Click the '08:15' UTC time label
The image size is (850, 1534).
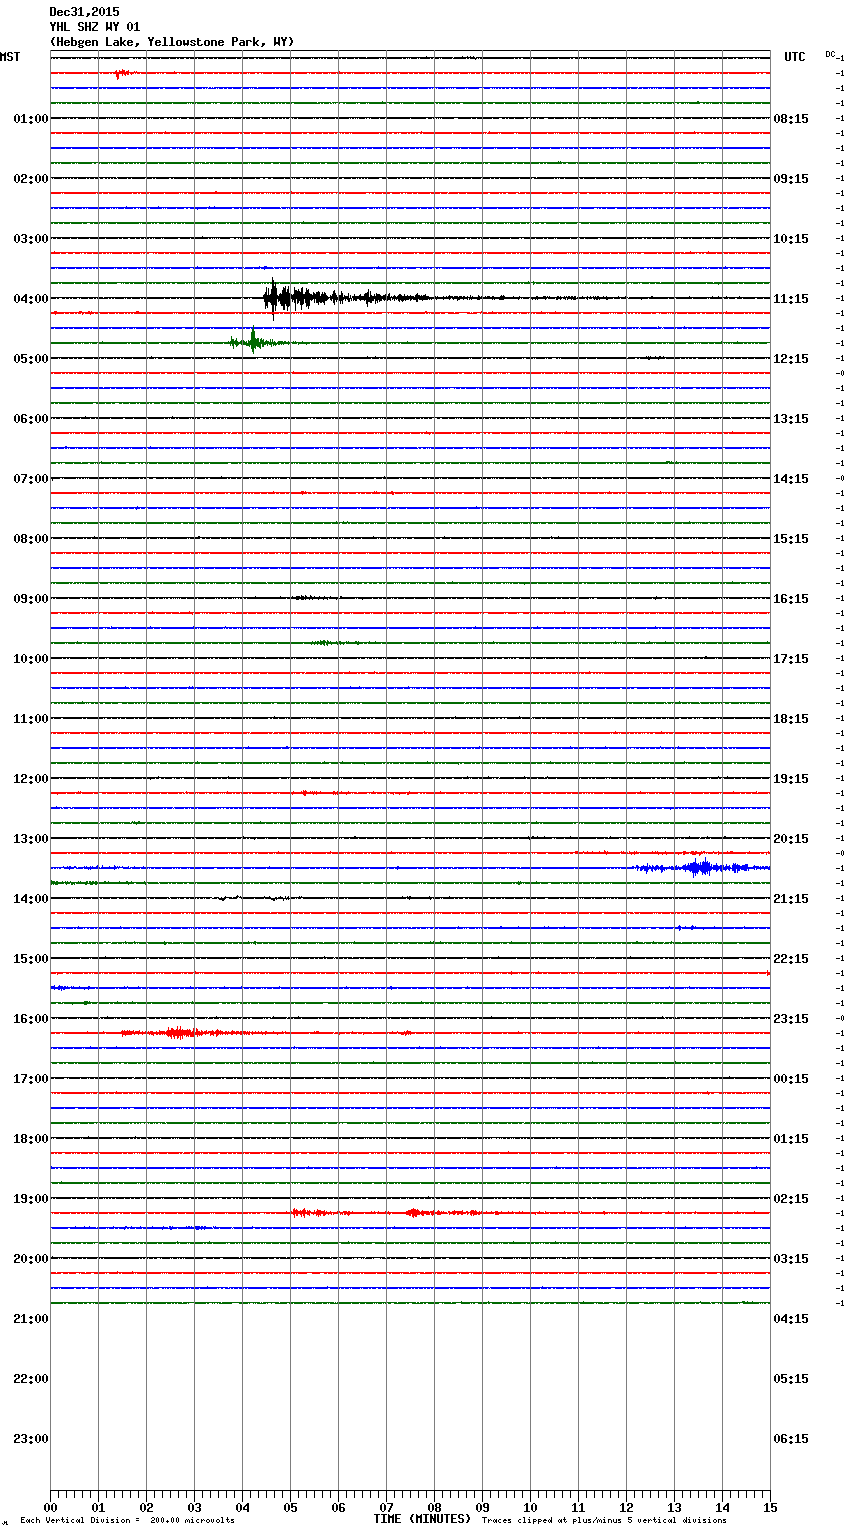791,119
